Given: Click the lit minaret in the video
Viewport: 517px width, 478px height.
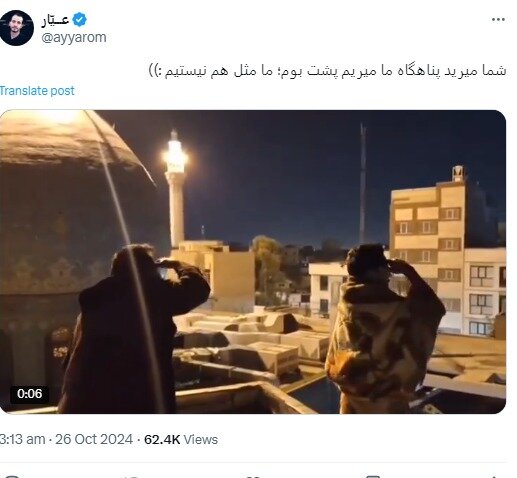Looking at the screenshot, I should [x=175, y=188].
